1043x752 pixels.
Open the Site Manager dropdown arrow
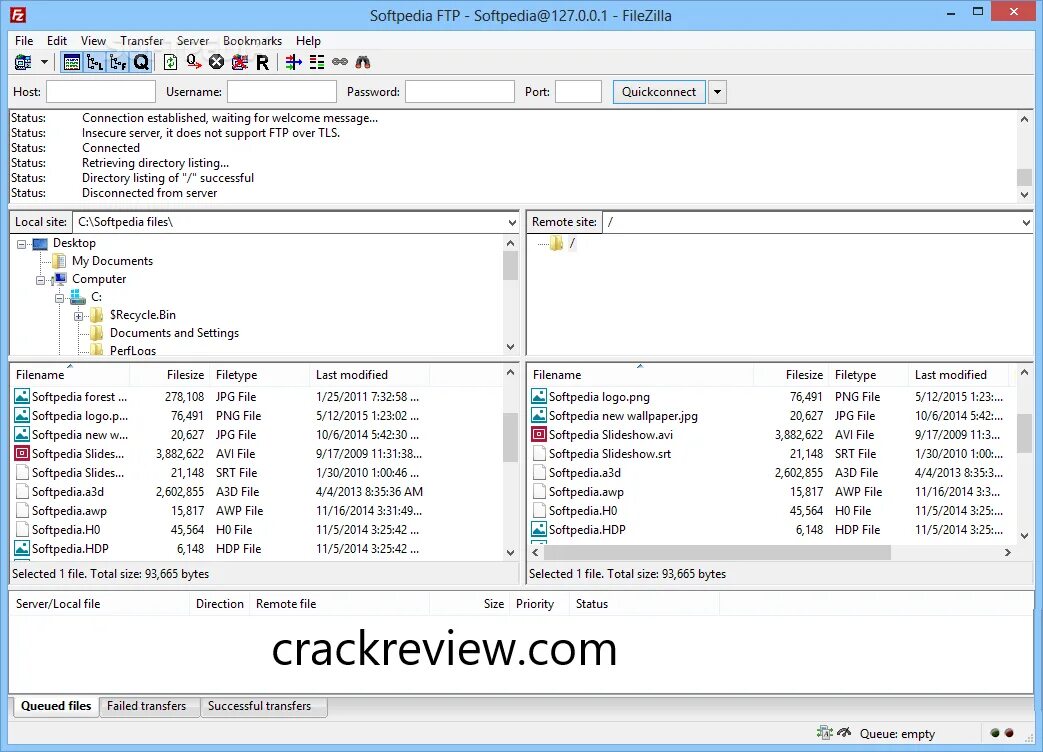(45, 63)
